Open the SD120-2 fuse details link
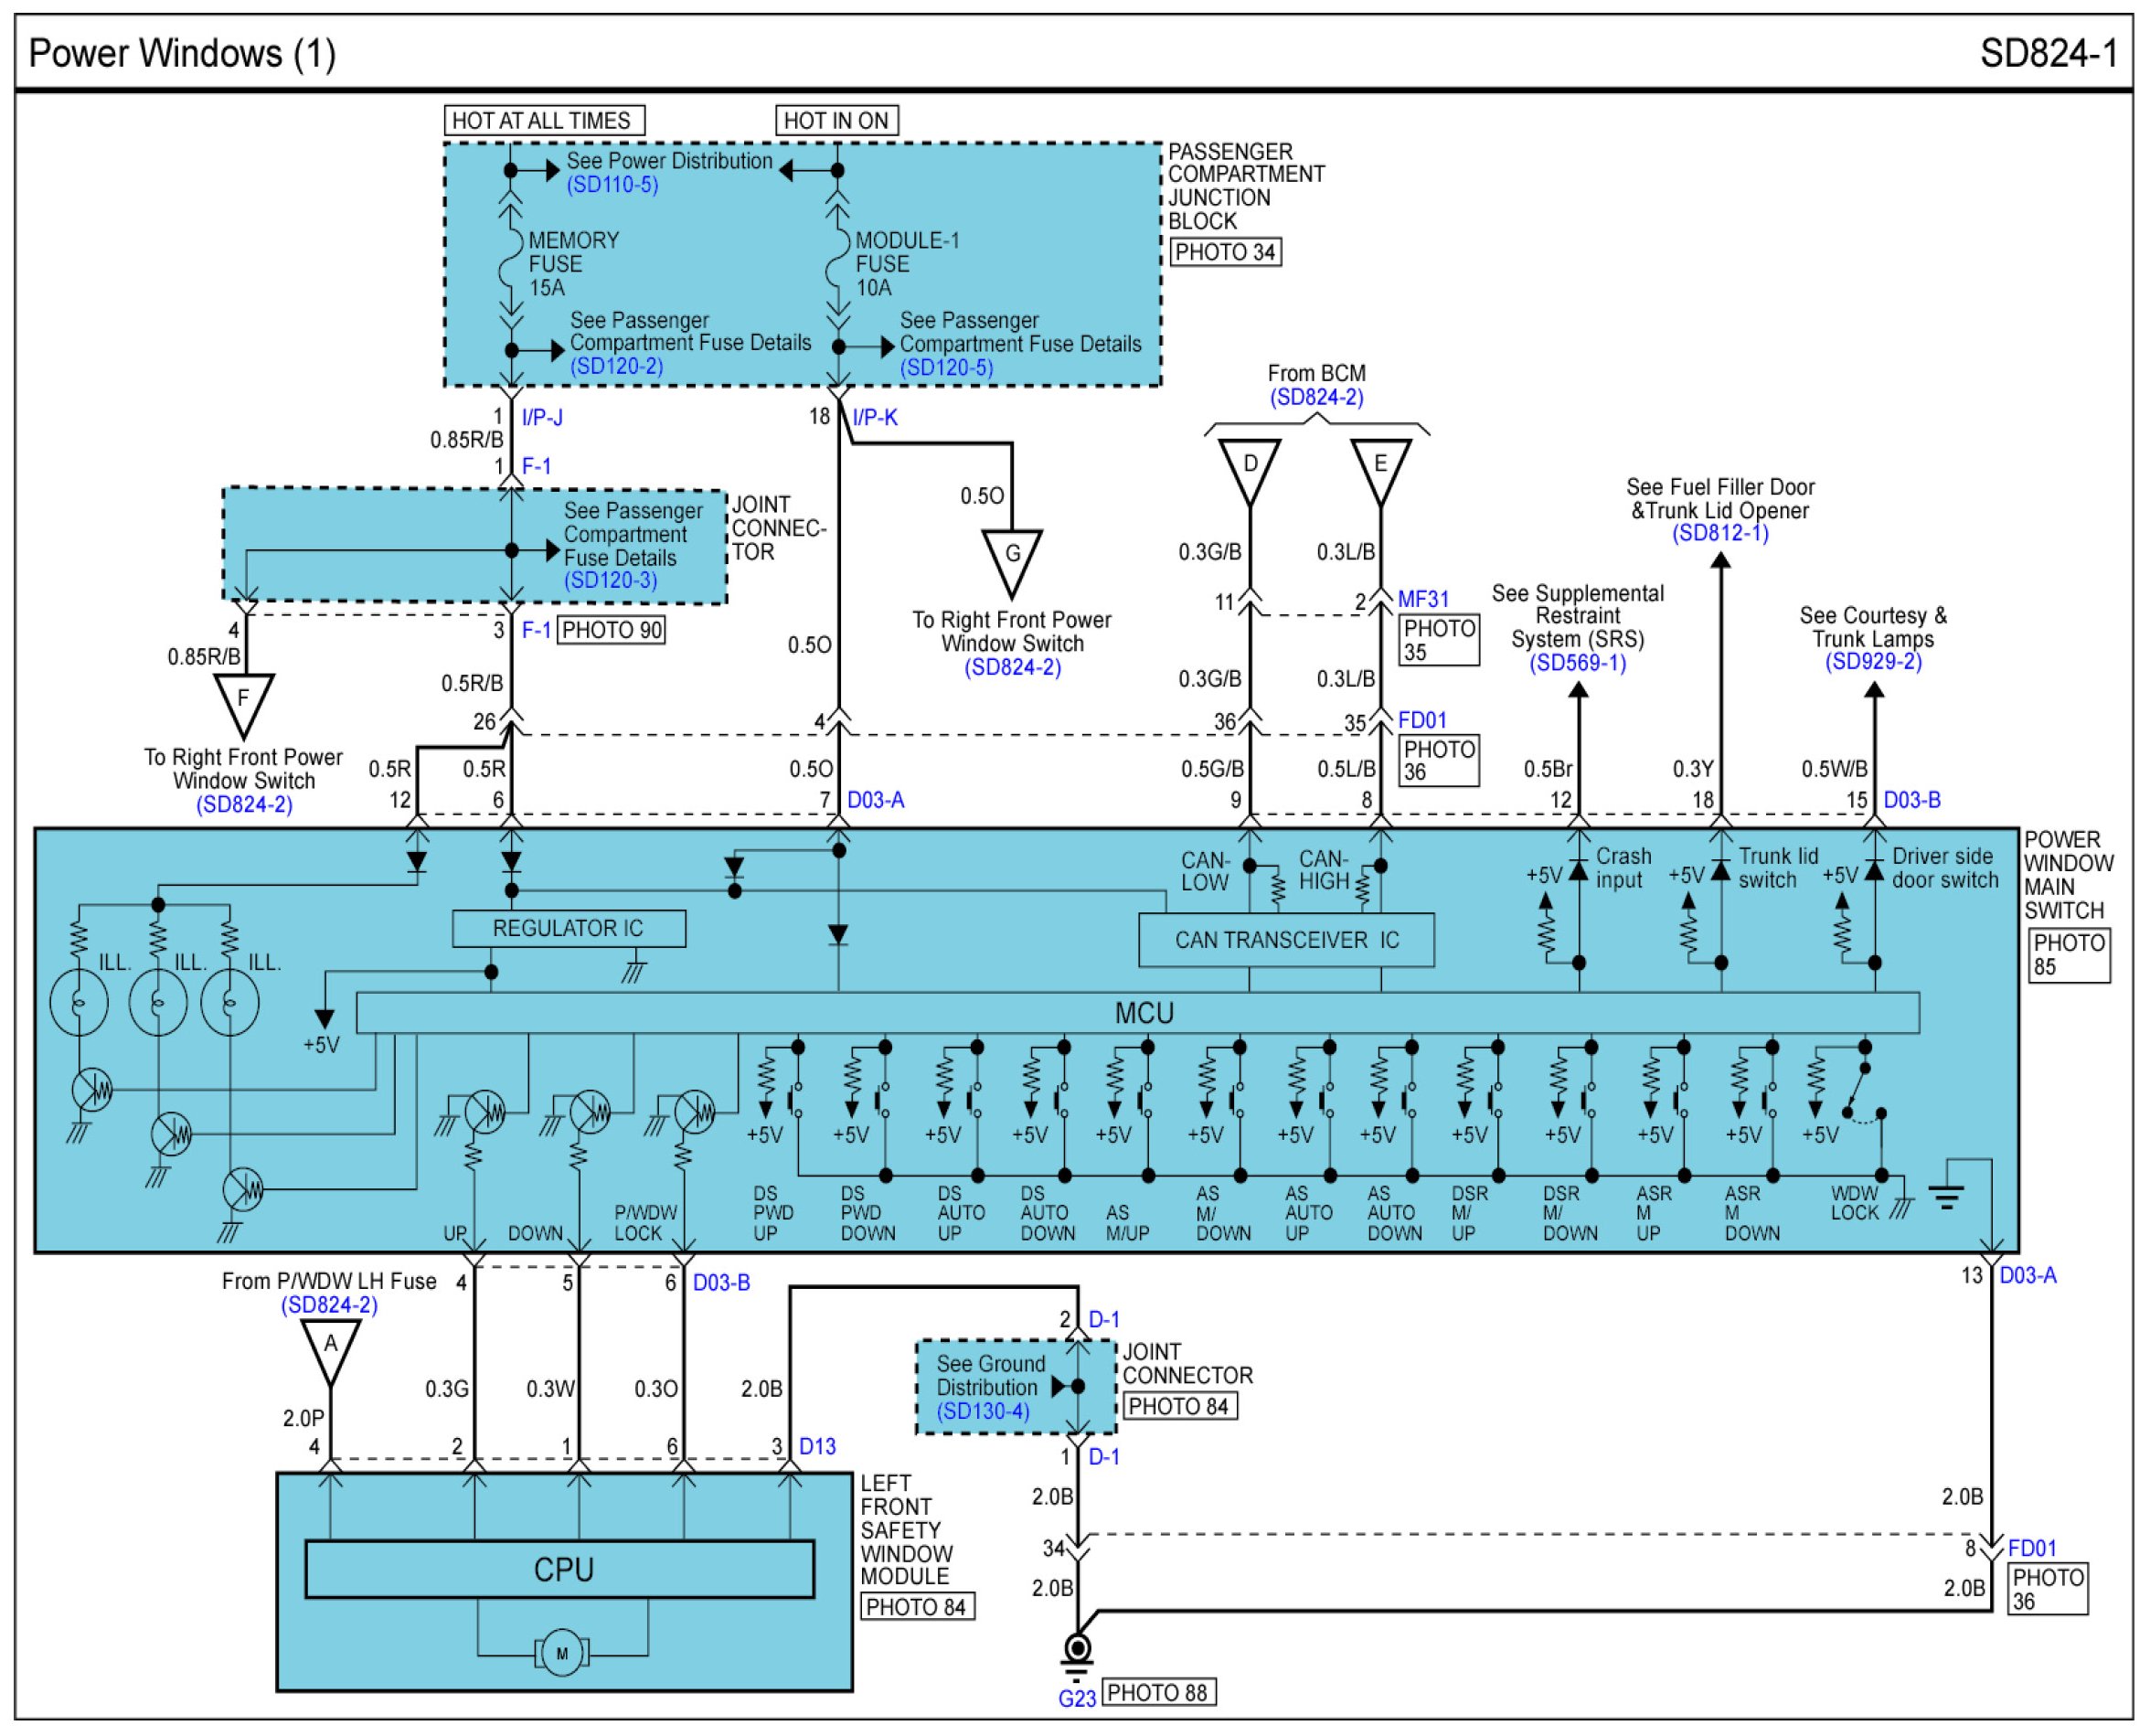The image size is (2150, 1736). [616, 366]
